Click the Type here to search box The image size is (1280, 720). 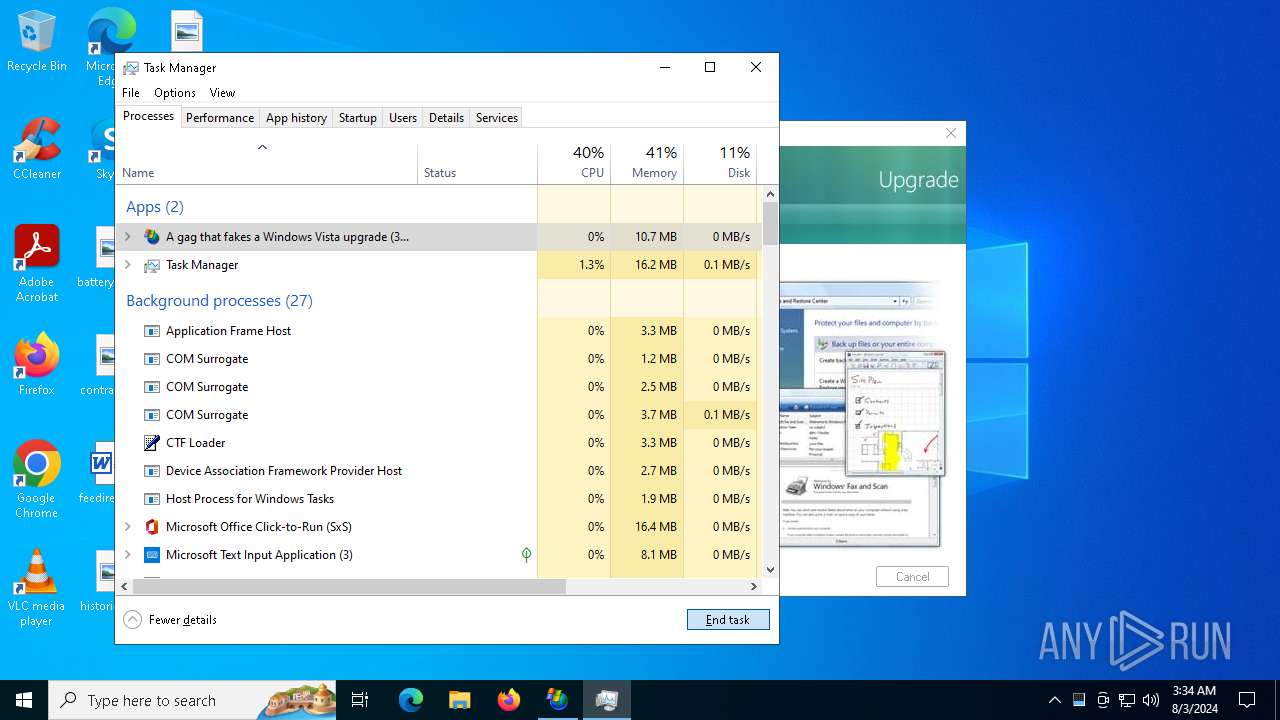192,700
